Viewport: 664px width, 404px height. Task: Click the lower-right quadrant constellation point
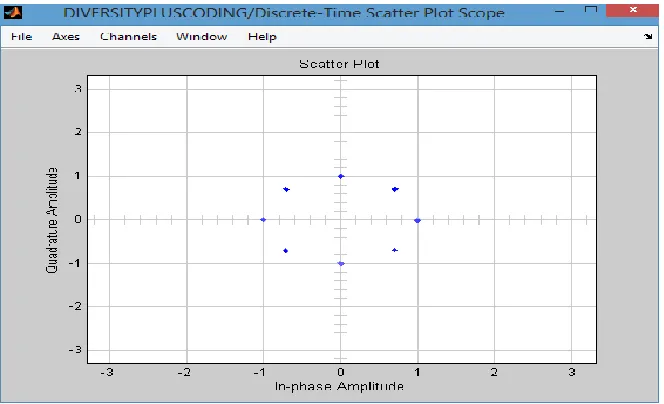(x=395, y=250)
